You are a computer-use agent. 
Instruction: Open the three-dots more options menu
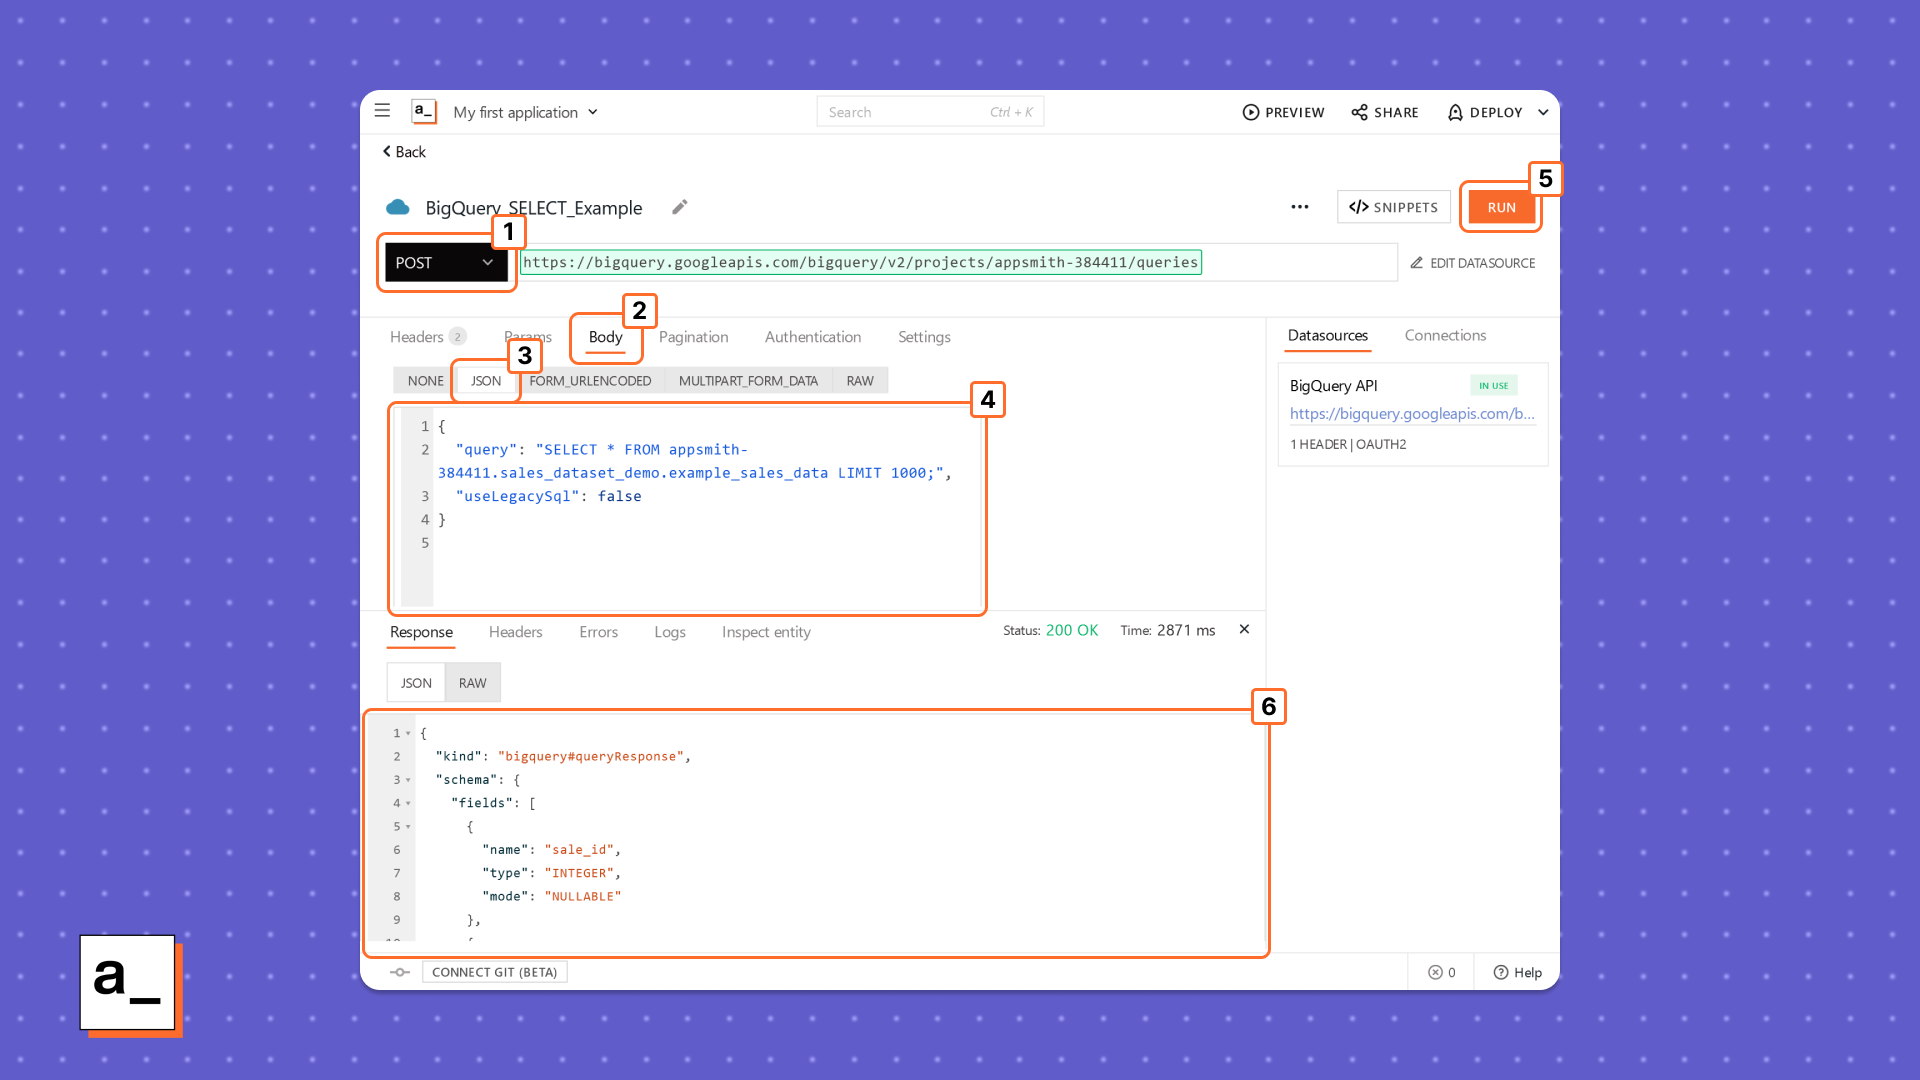coord(1299,207)
